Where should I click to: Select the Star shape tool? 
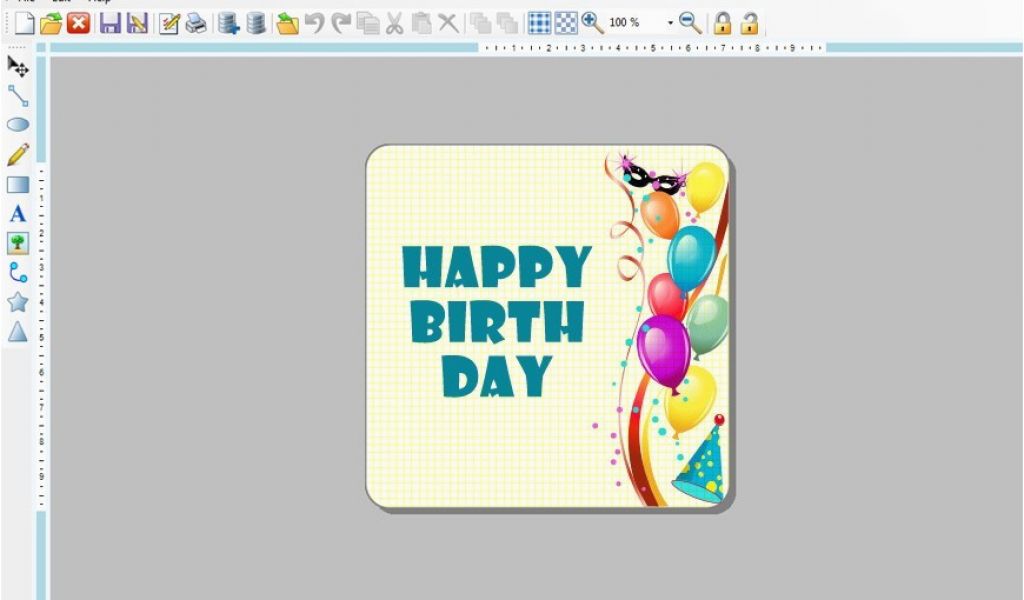click(x=18, y=302)
